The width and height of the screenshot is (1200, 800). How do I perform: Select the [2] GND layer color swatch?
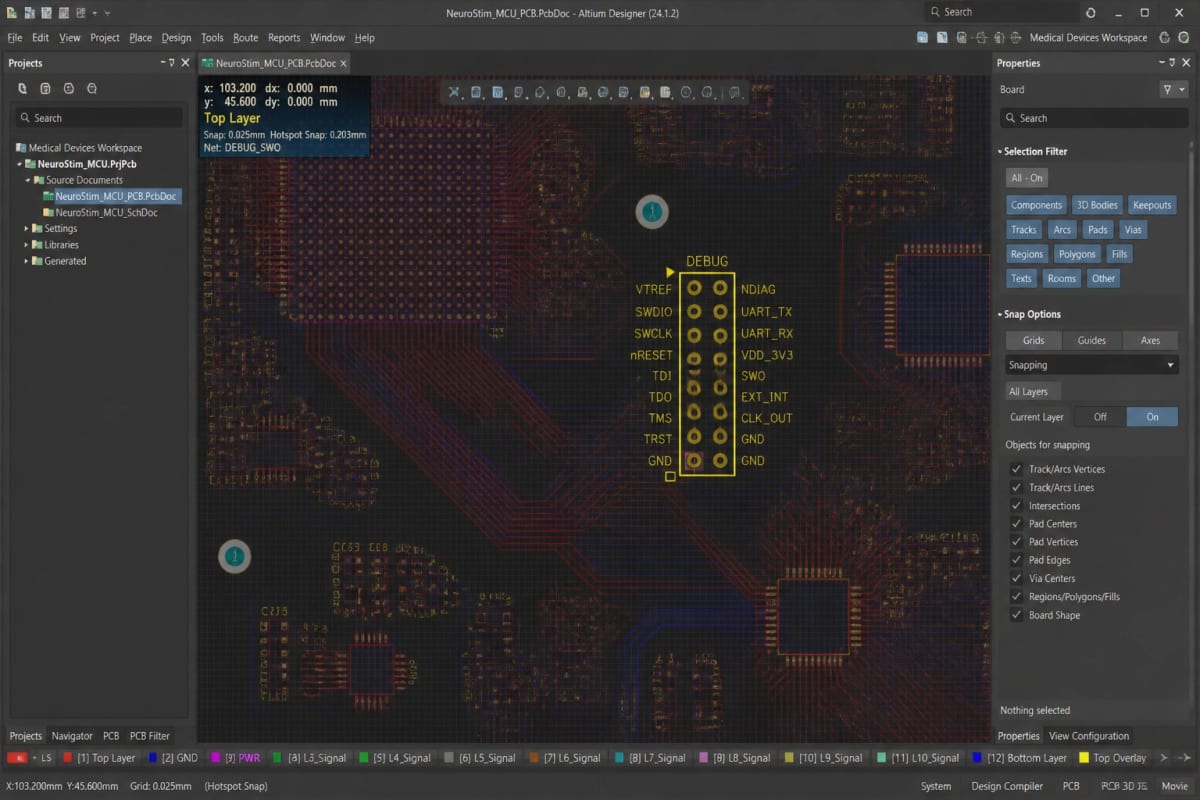coord(153,758)
